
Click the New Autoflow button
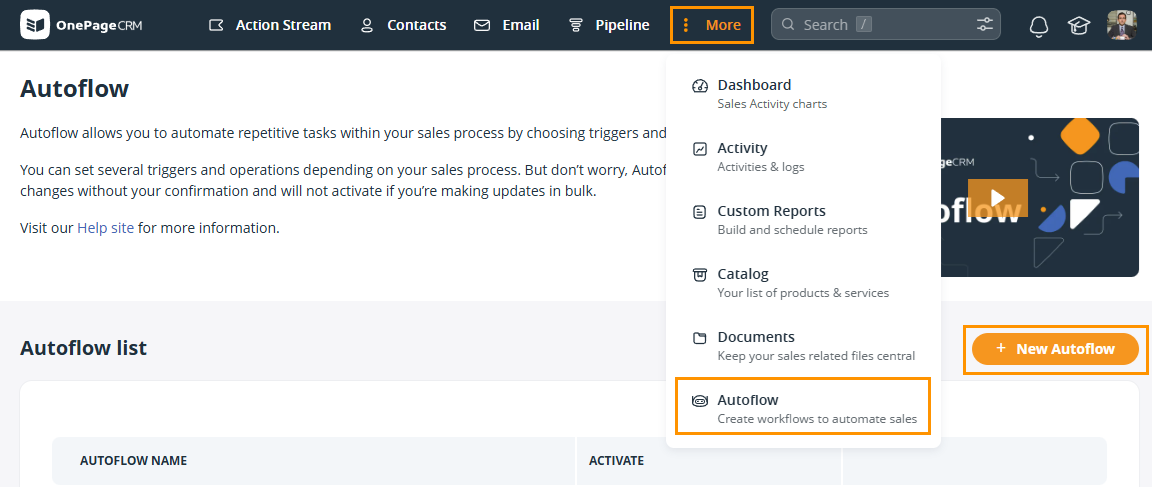coord(1055,349)
